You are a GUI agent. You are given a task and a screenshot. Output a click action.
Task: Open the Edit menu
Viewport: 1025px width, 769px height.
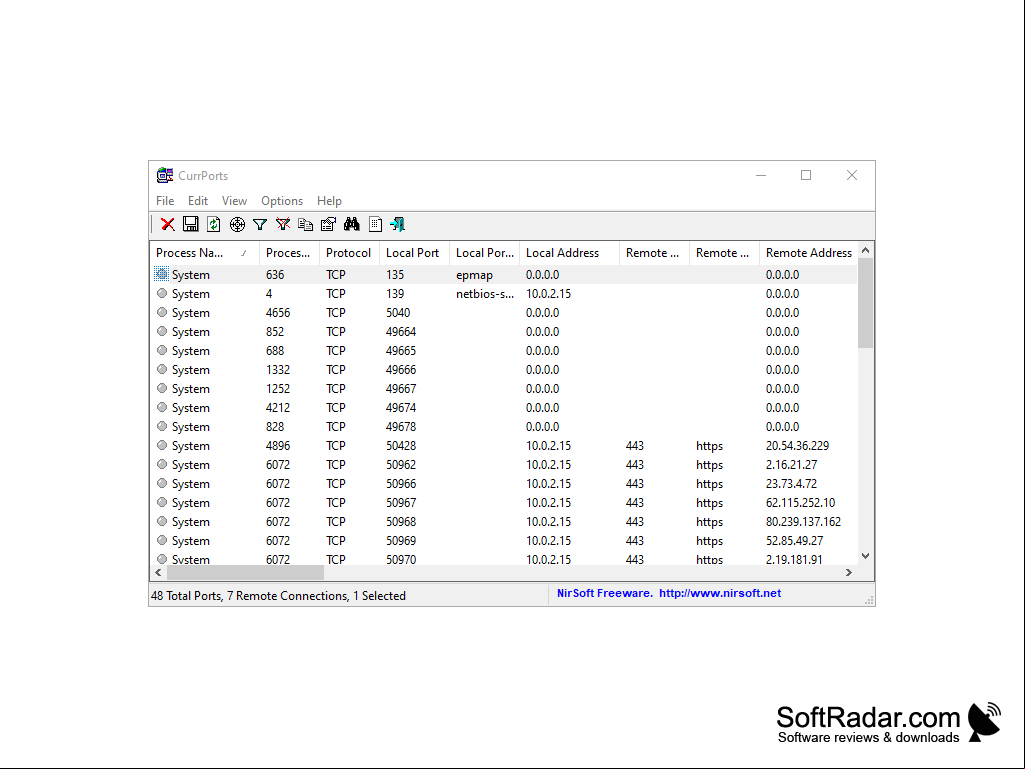[198, 201]
